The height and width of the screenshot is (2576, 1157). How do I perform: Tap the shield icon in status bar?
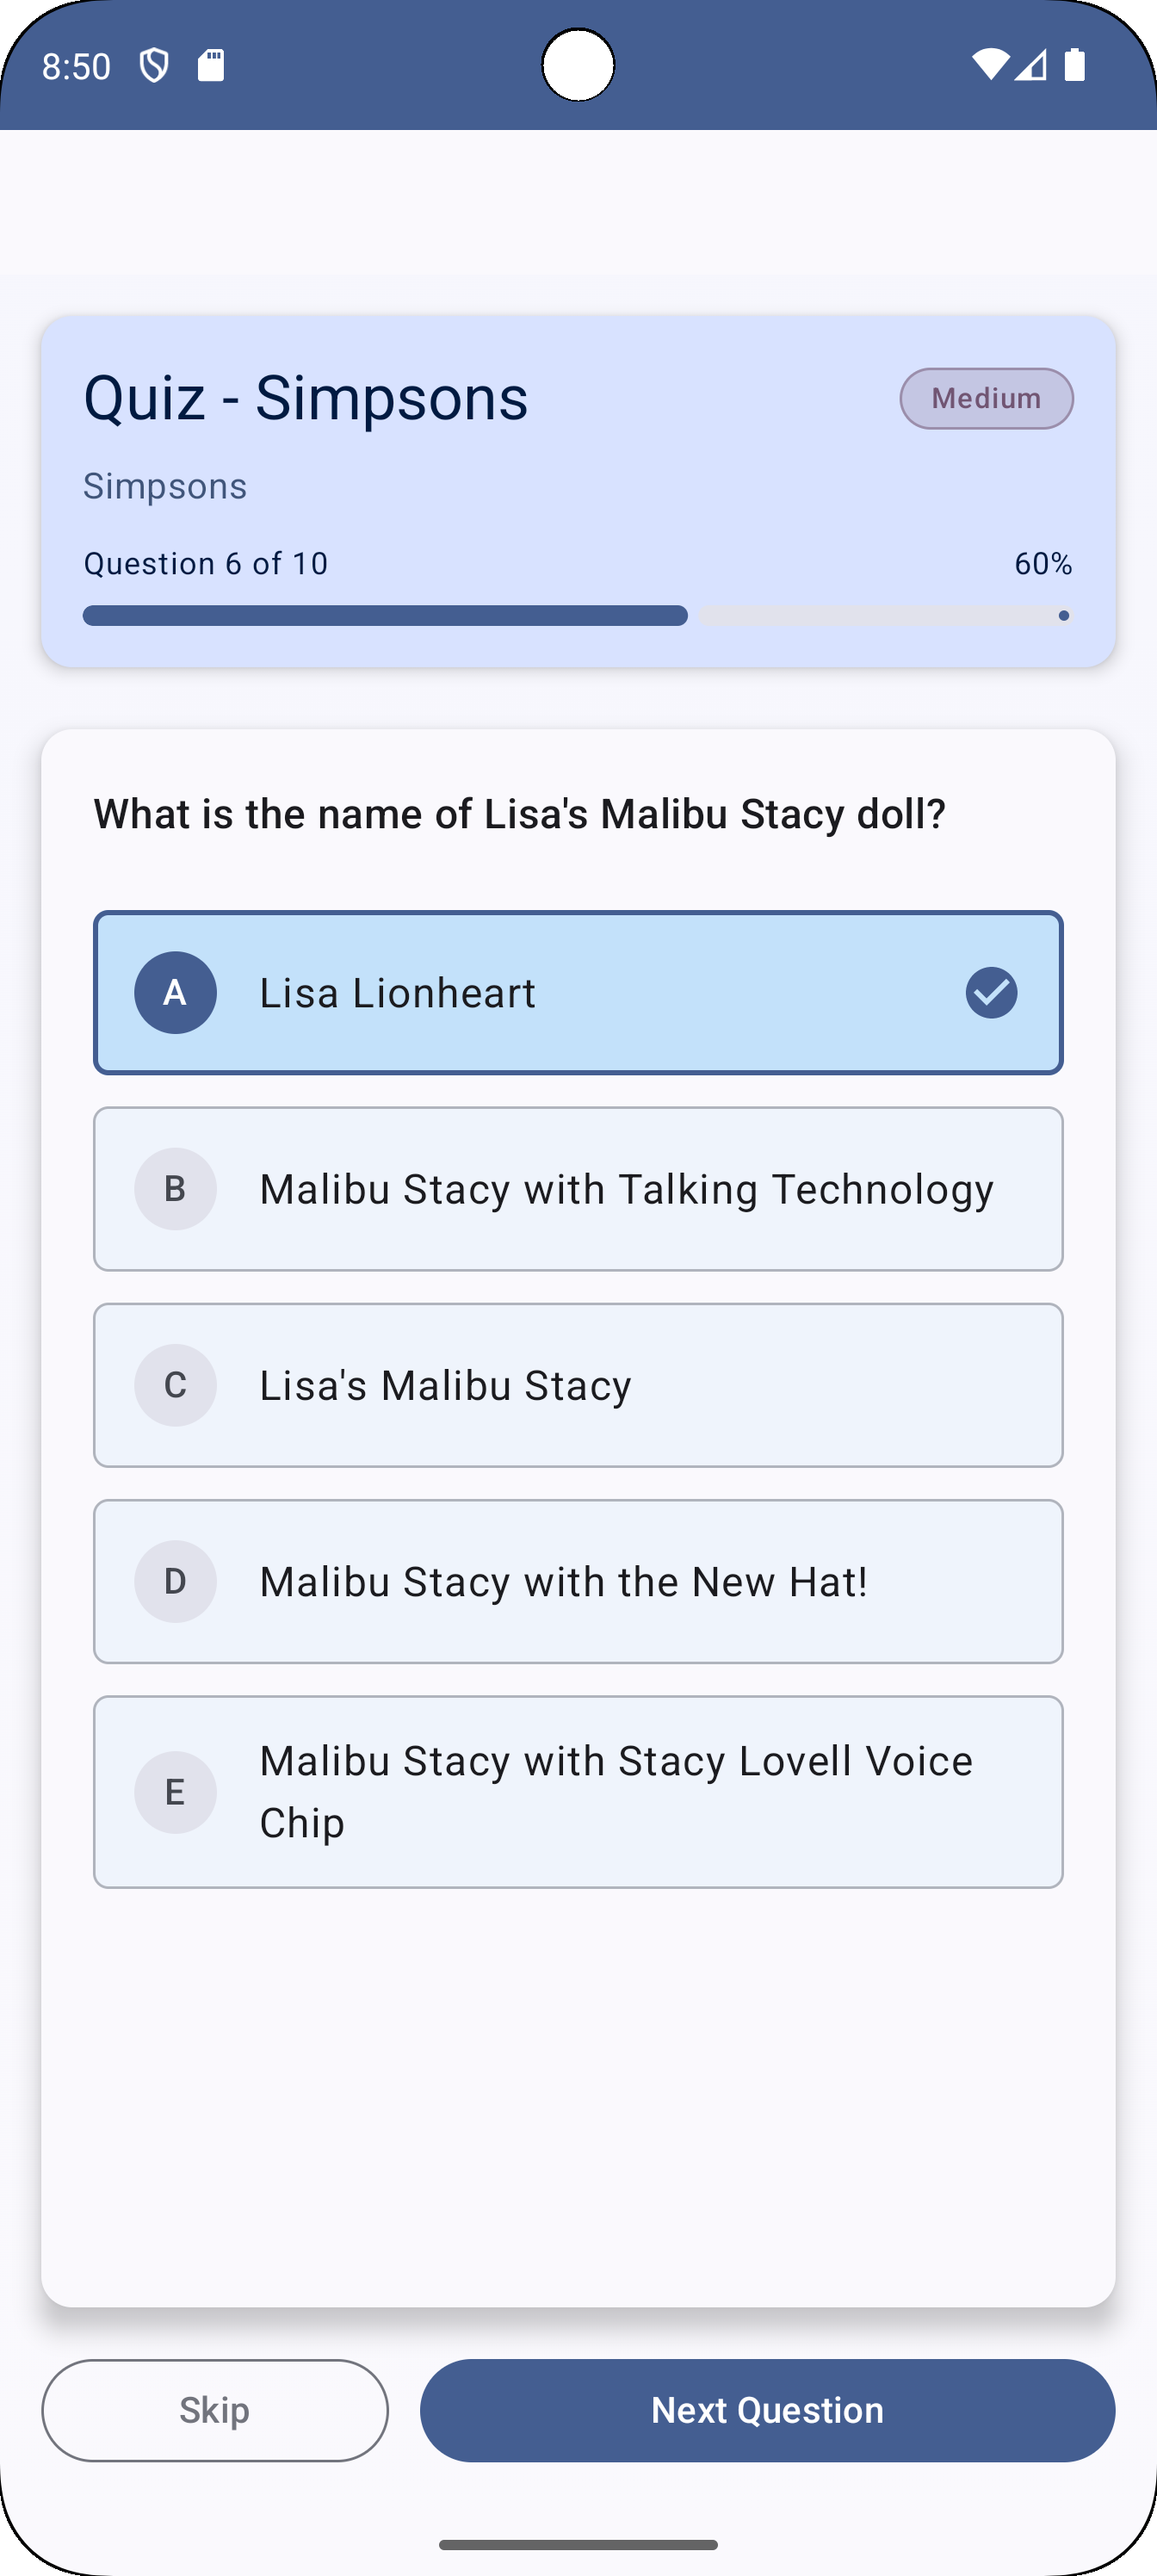(x=154, y=66)
